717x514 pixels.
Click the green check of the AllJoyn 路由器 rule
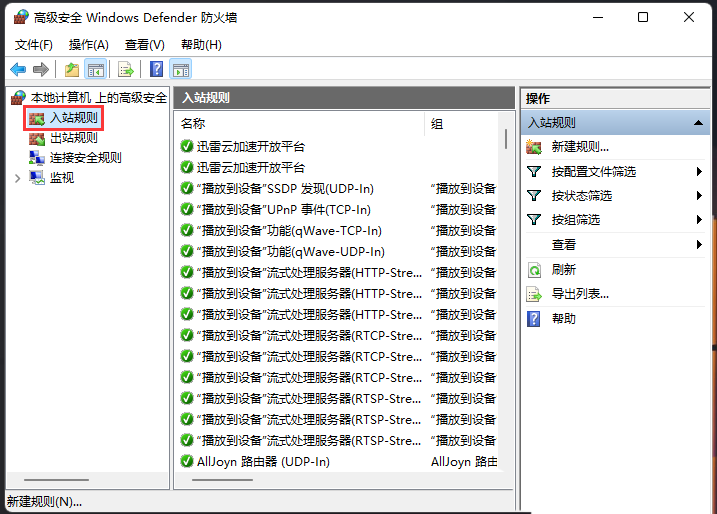tap(187, 461)
